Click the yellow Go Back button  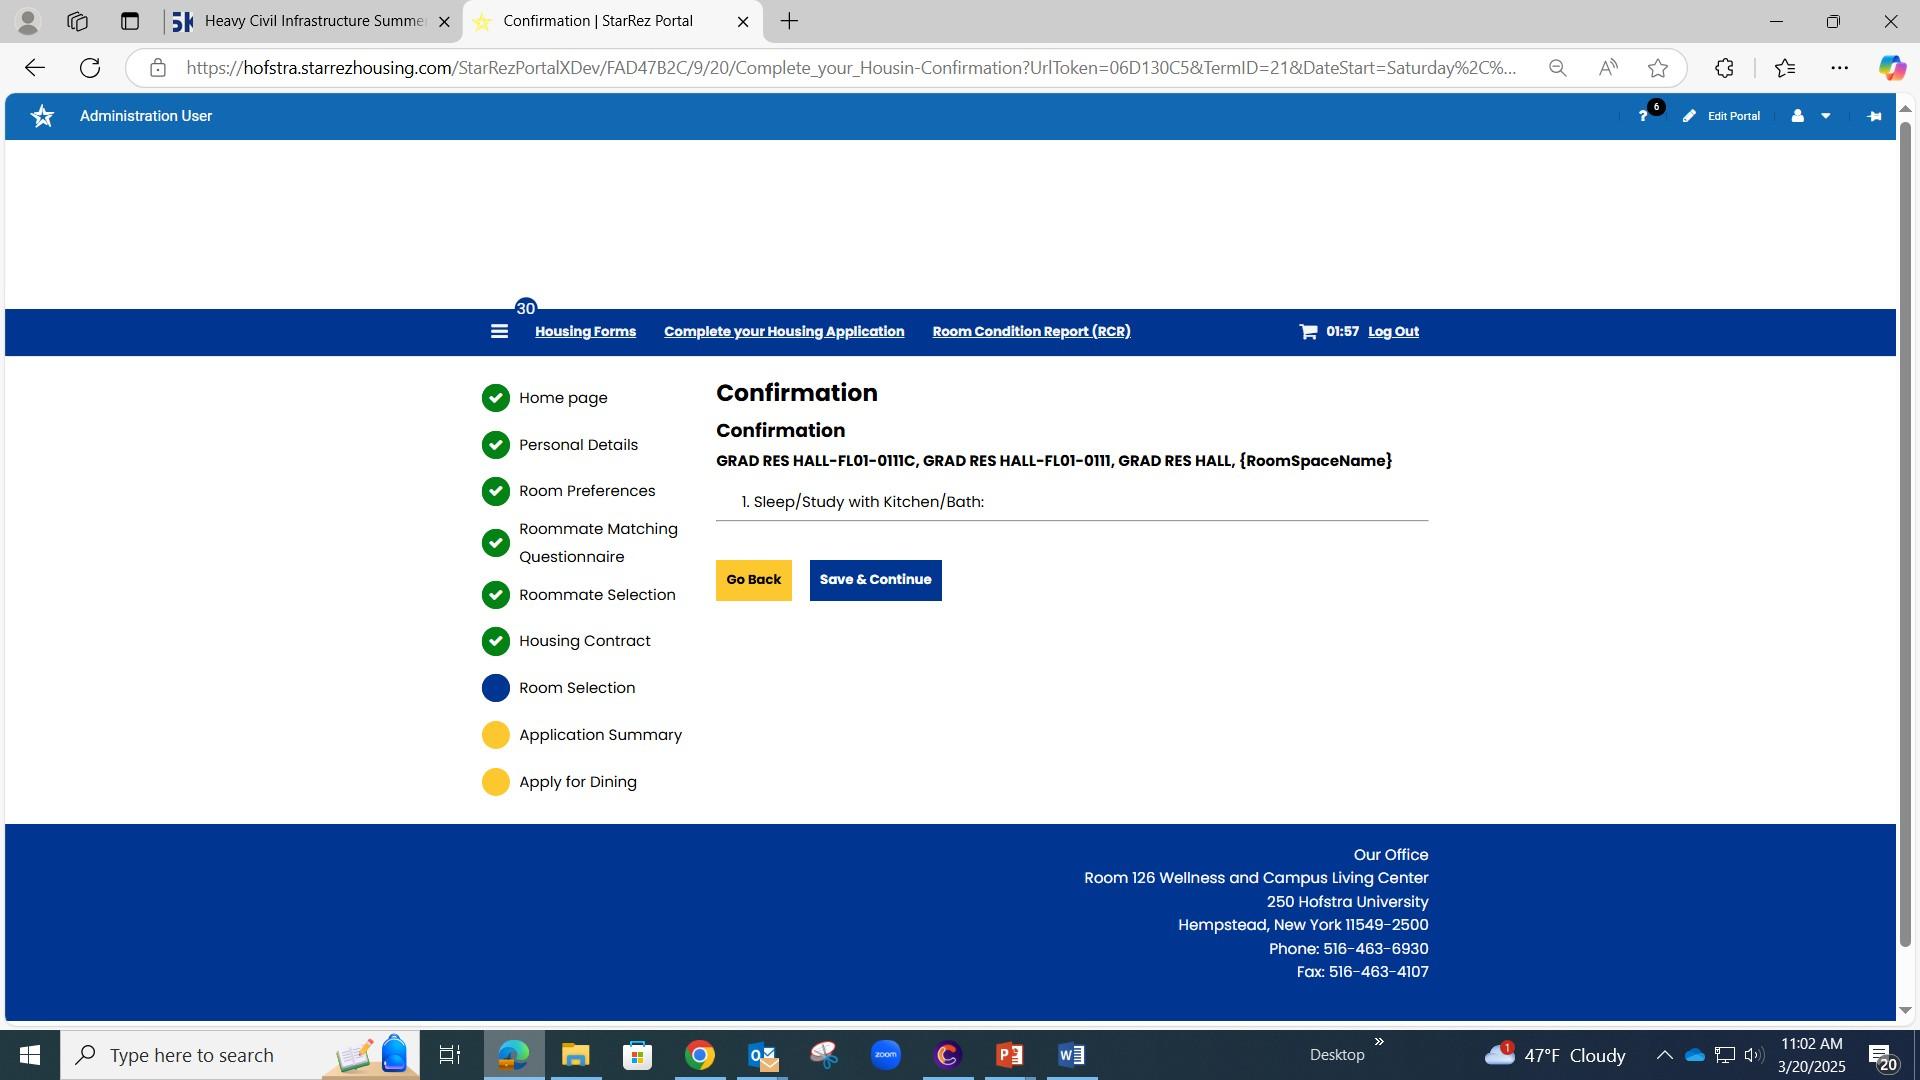(753, 580)
